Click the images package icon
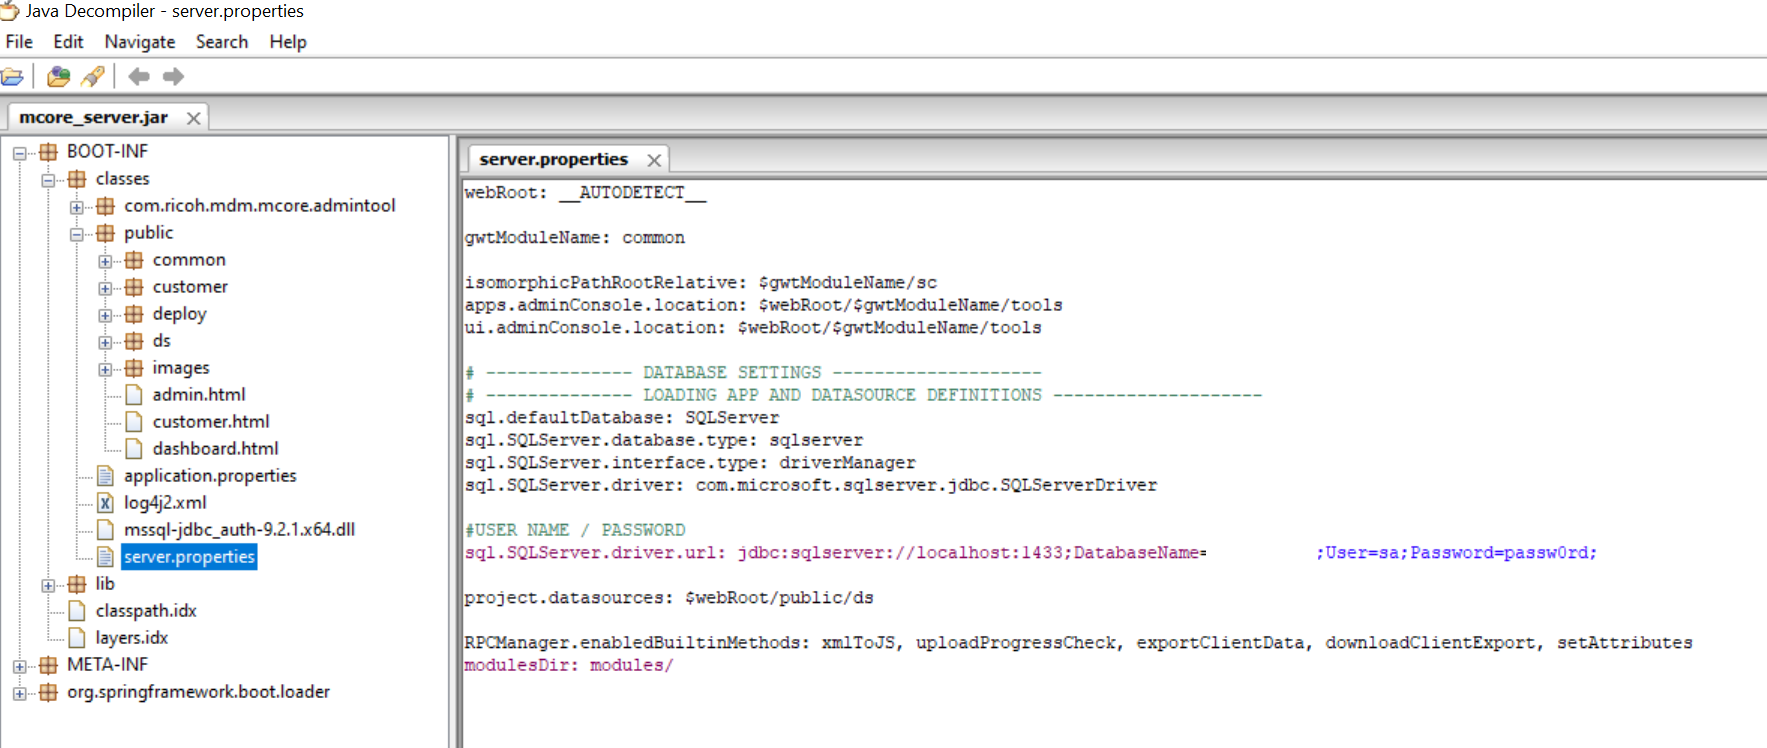 pos(134,368)
